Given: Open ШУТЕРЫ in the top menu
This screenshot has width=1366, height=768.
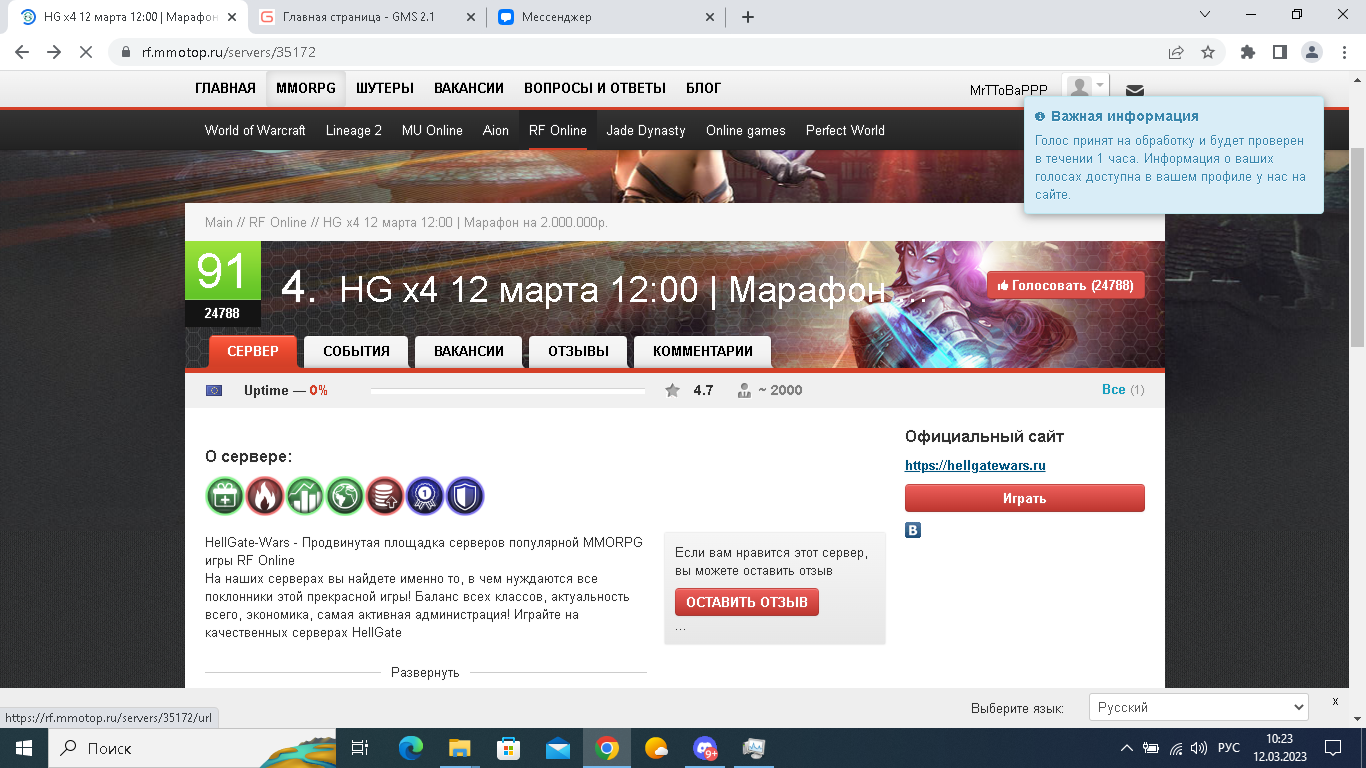Looking at the screenshot, I should [x=385, y=88].
